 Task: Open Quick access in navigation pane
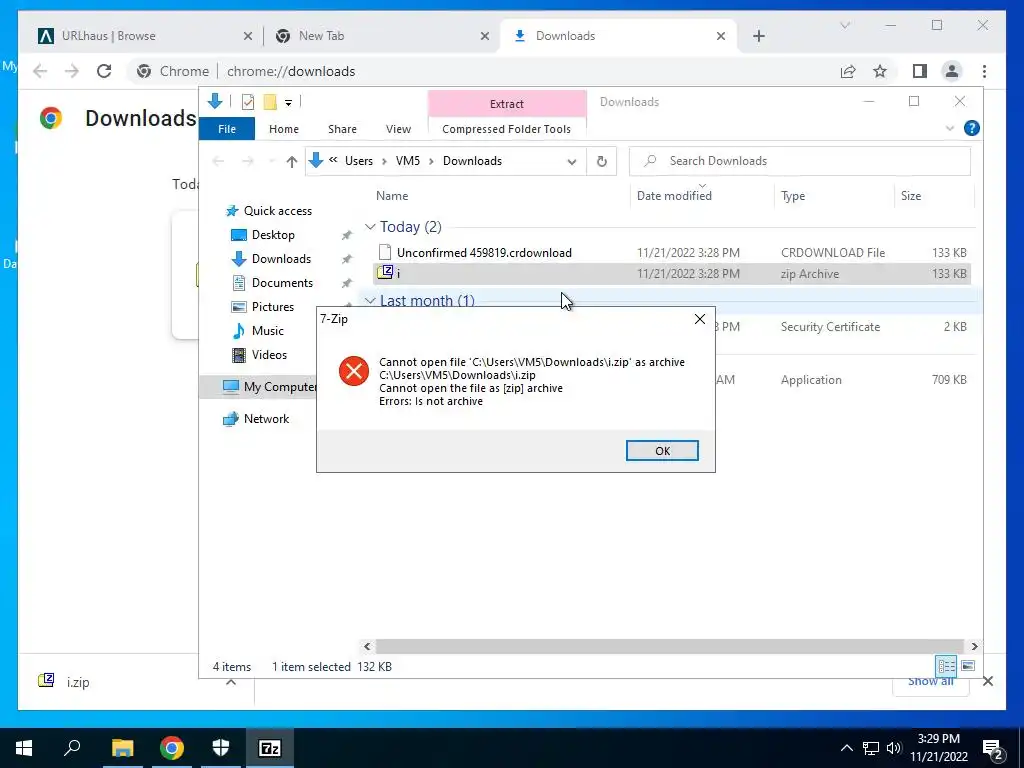(277, 211)
